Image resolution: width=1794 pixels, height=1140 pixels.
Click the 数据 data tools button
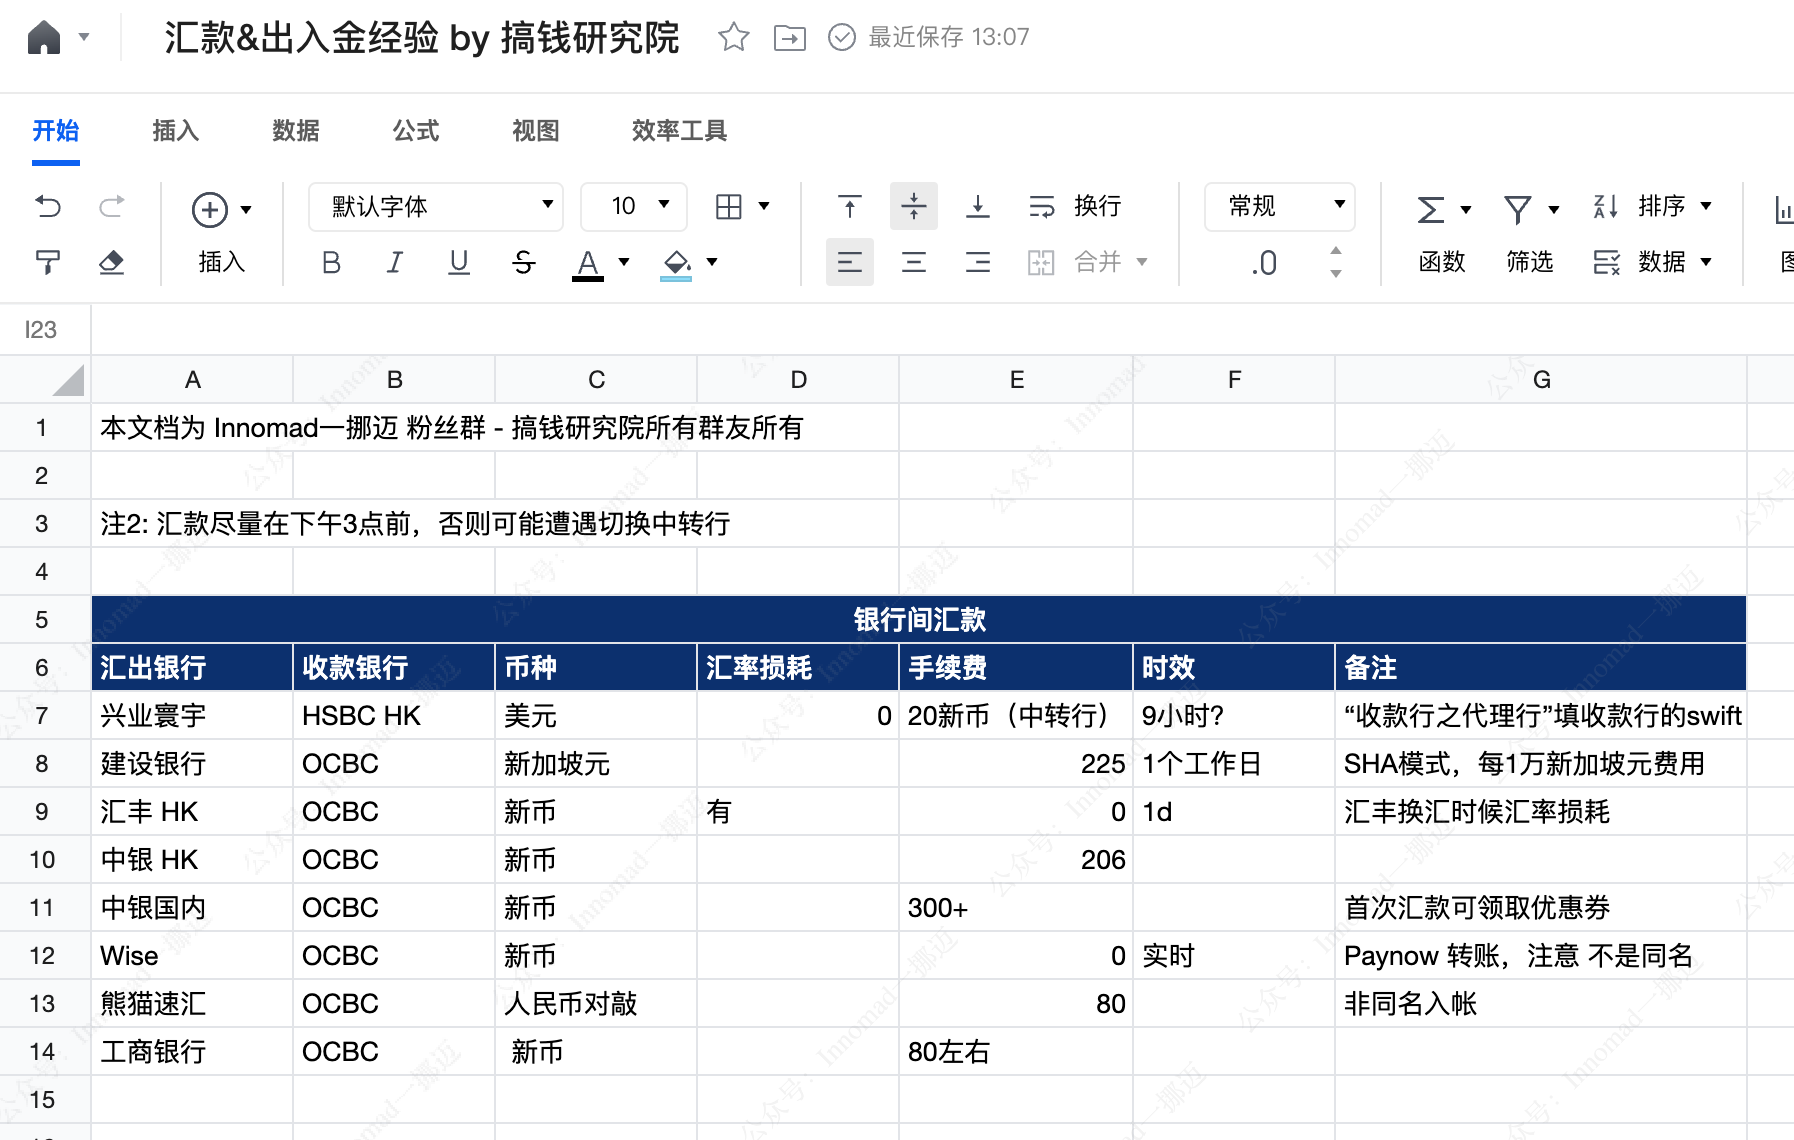pos(1652,263)
